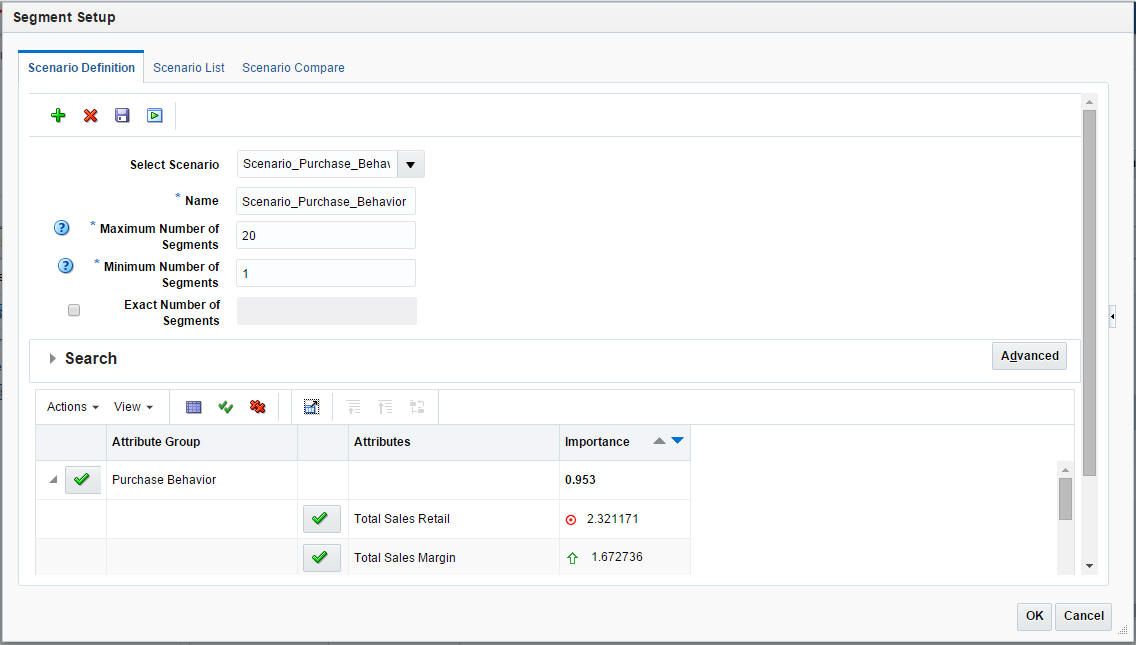Enable the Exact Number of Segments checkbox
Viewport: 1136px width, 645px height.
(x=74, y=310)
